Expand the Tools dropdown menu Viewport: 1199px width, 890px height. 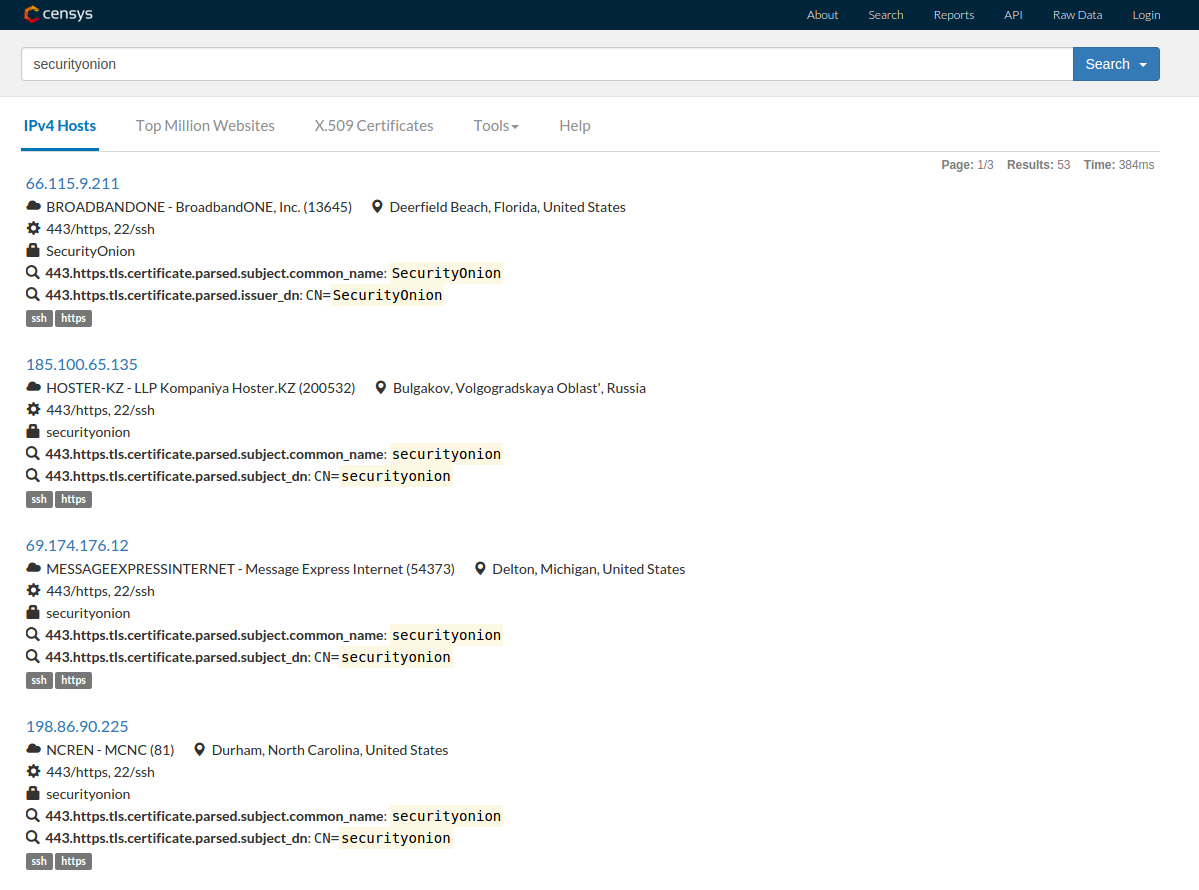tap(496, 125)
